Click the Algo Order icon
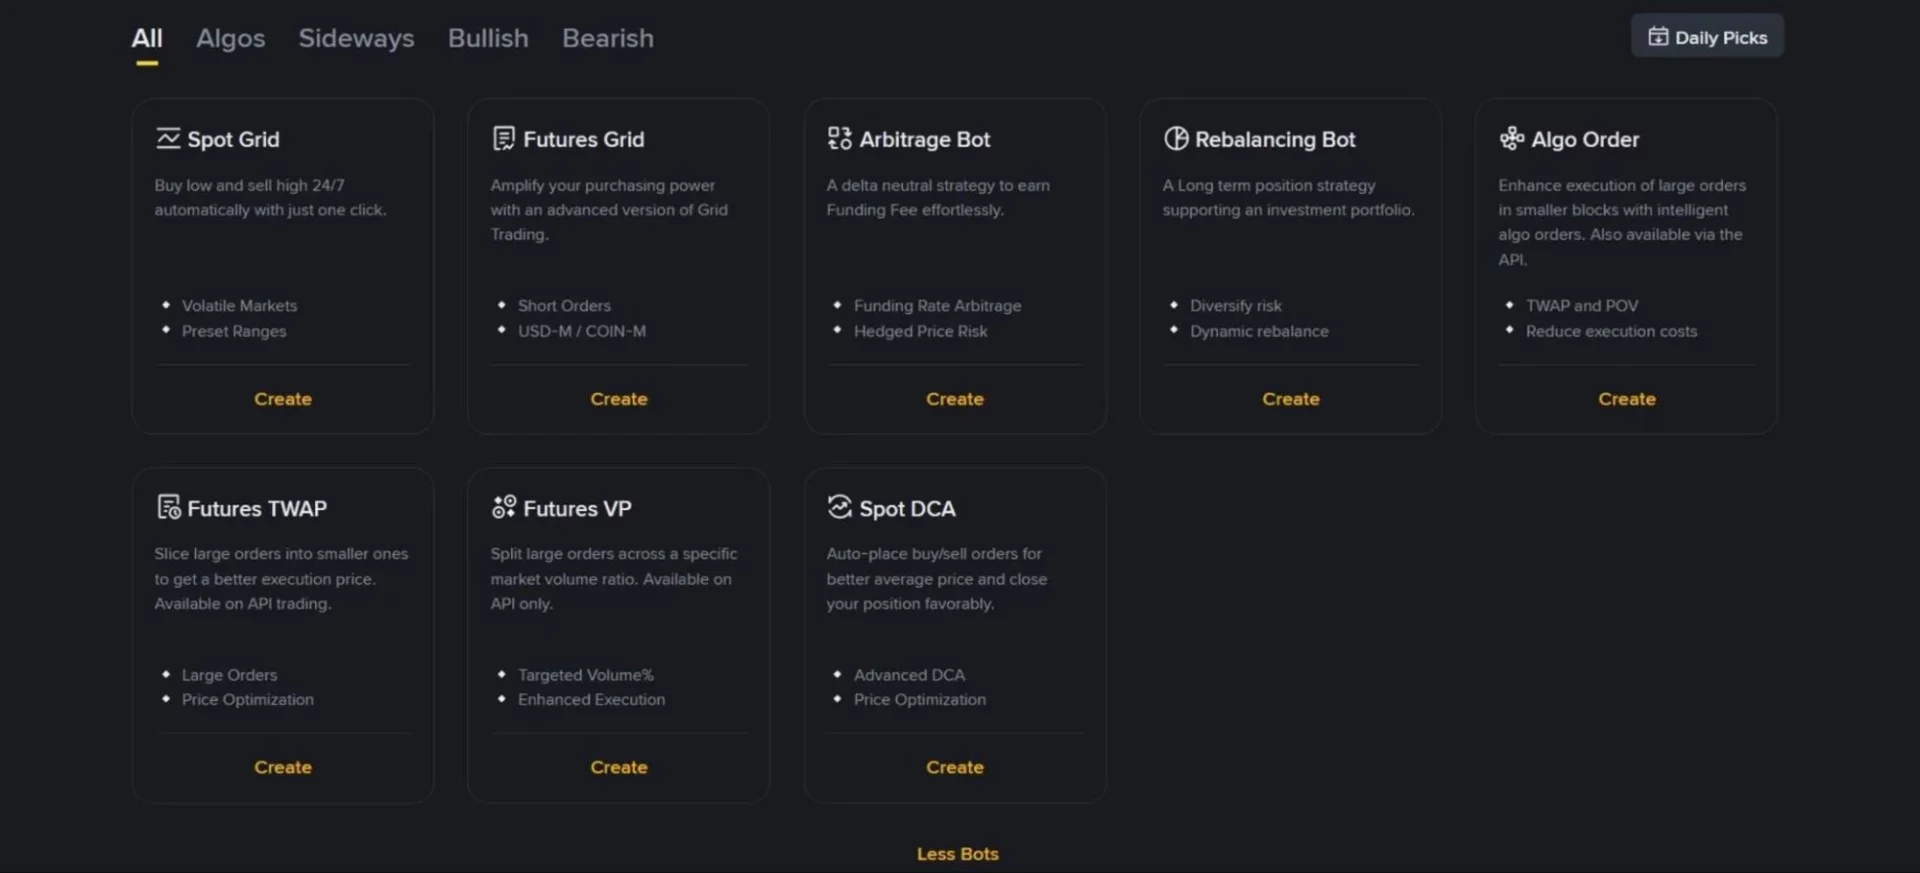The height and width of the screenshot is (873, 1920). [x=1512, y=138]
